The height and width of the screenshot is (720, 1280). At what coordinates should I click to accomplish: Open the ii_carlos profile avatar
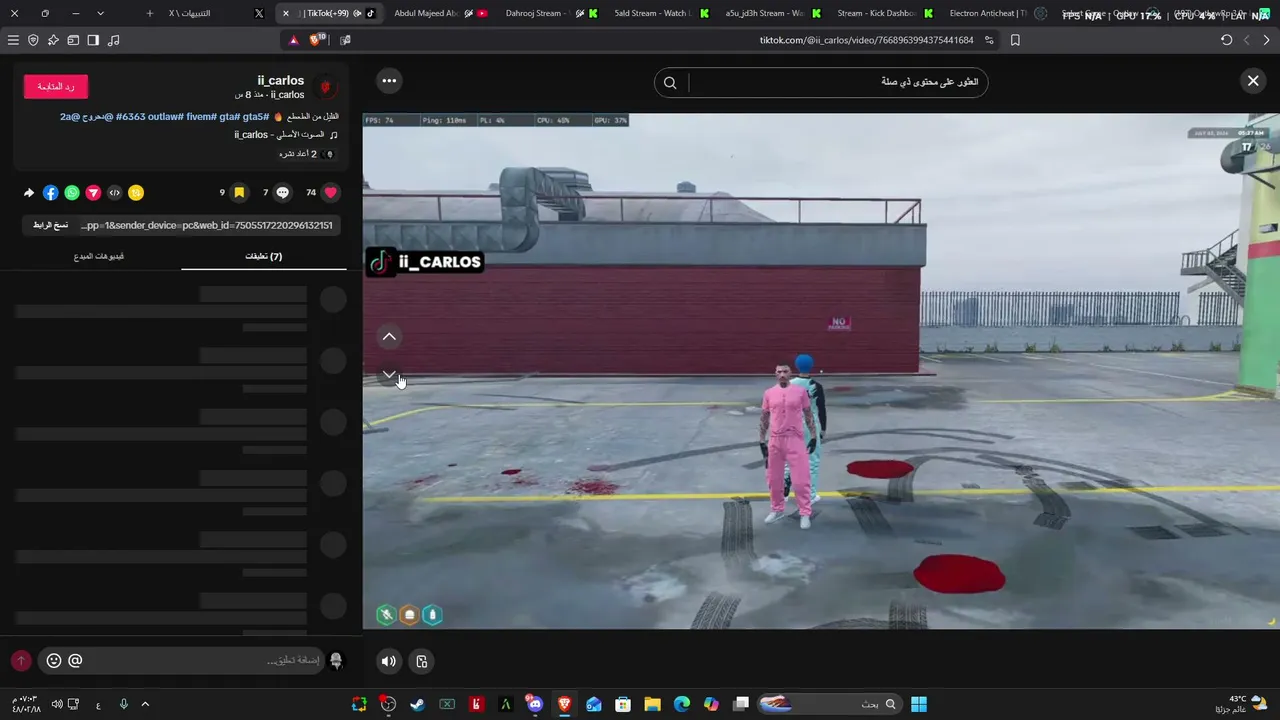[x=325, y=87]
